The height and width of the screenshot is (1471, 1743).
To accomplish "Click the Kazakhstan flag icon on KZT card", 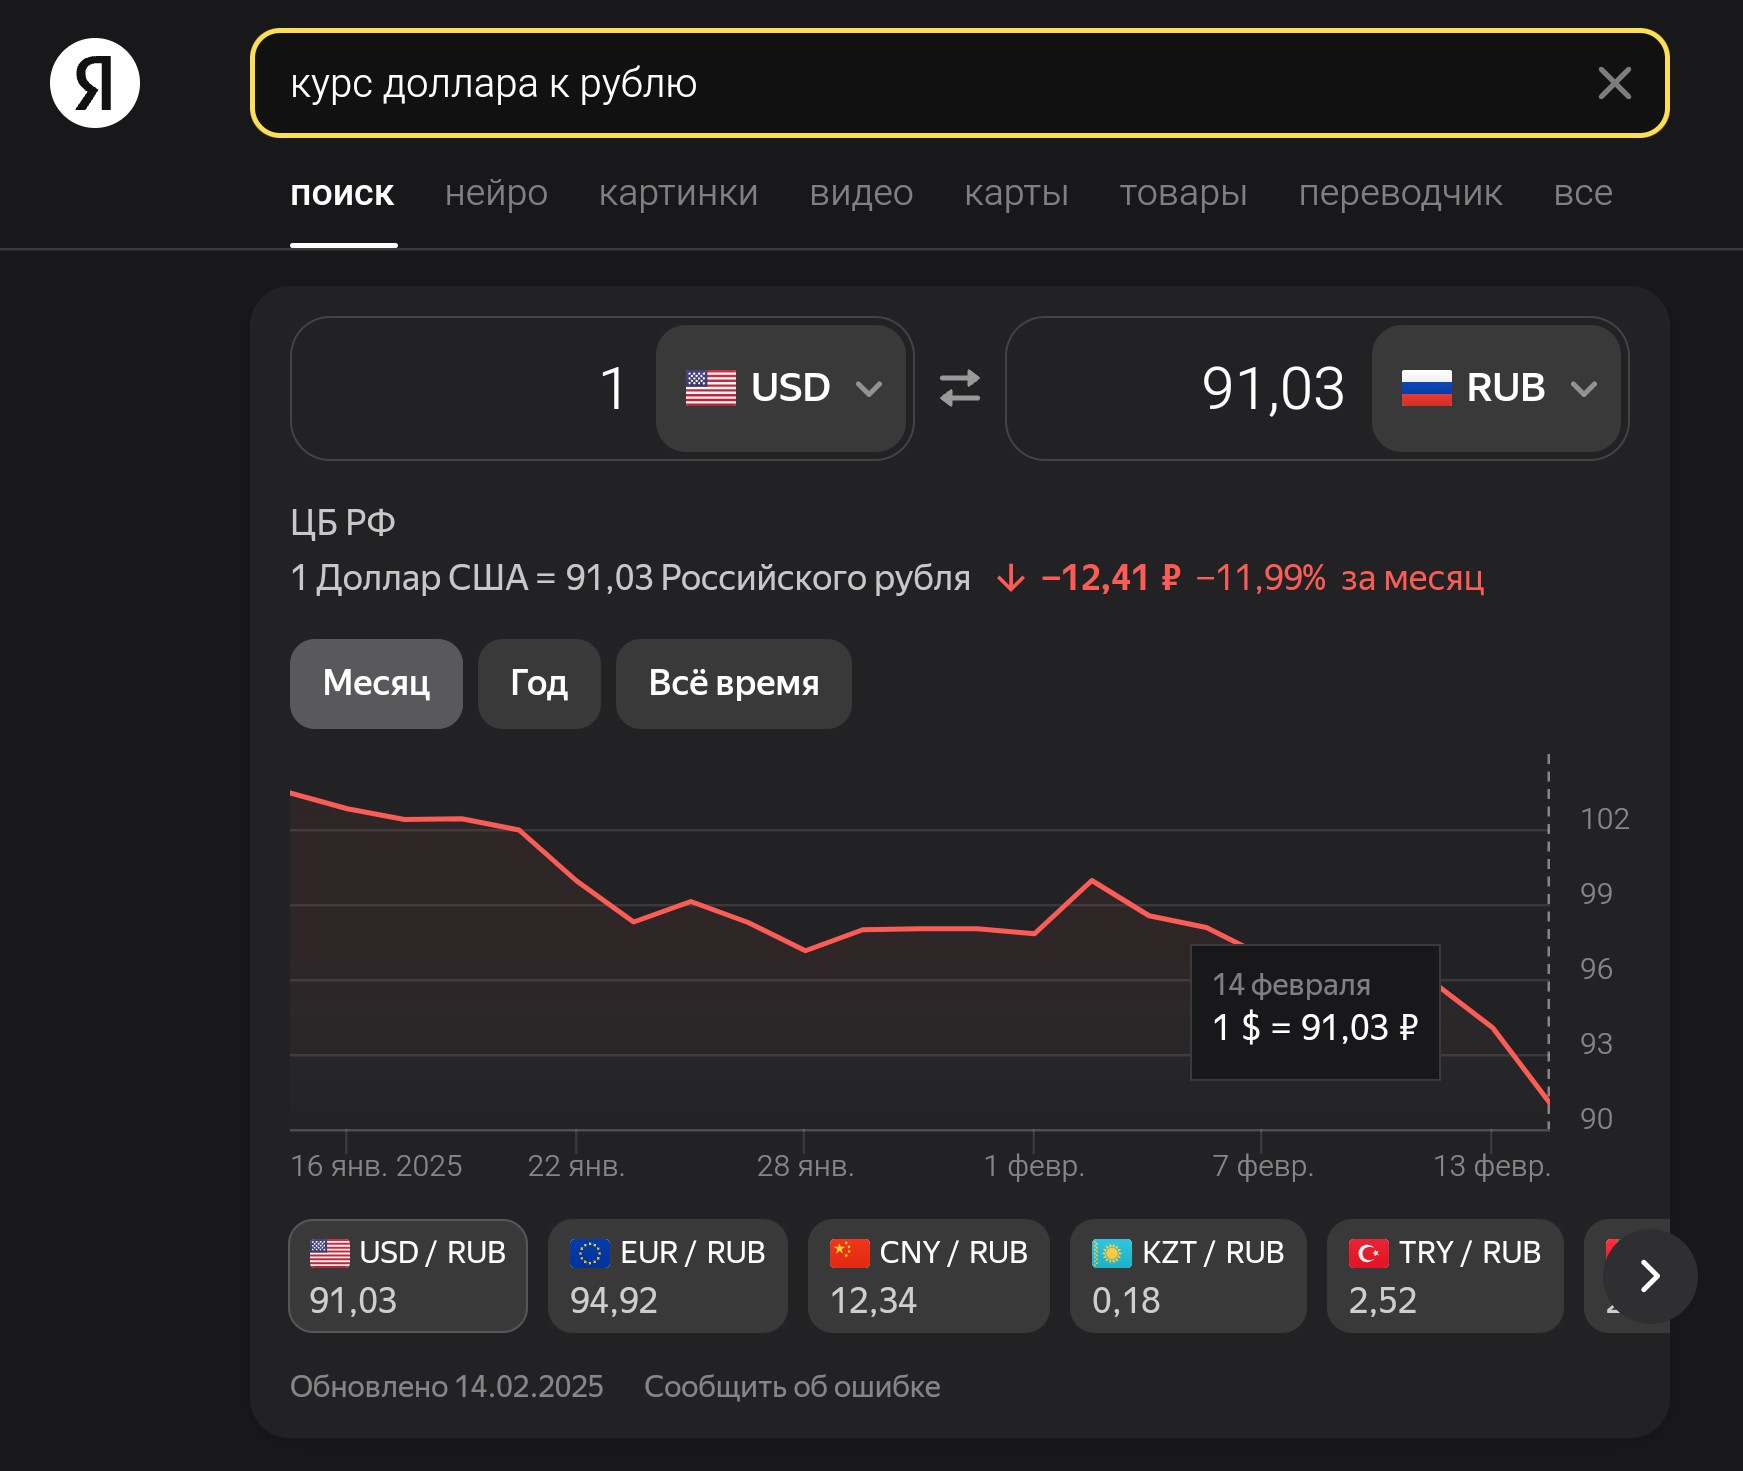I will tap(1112, 1253).
